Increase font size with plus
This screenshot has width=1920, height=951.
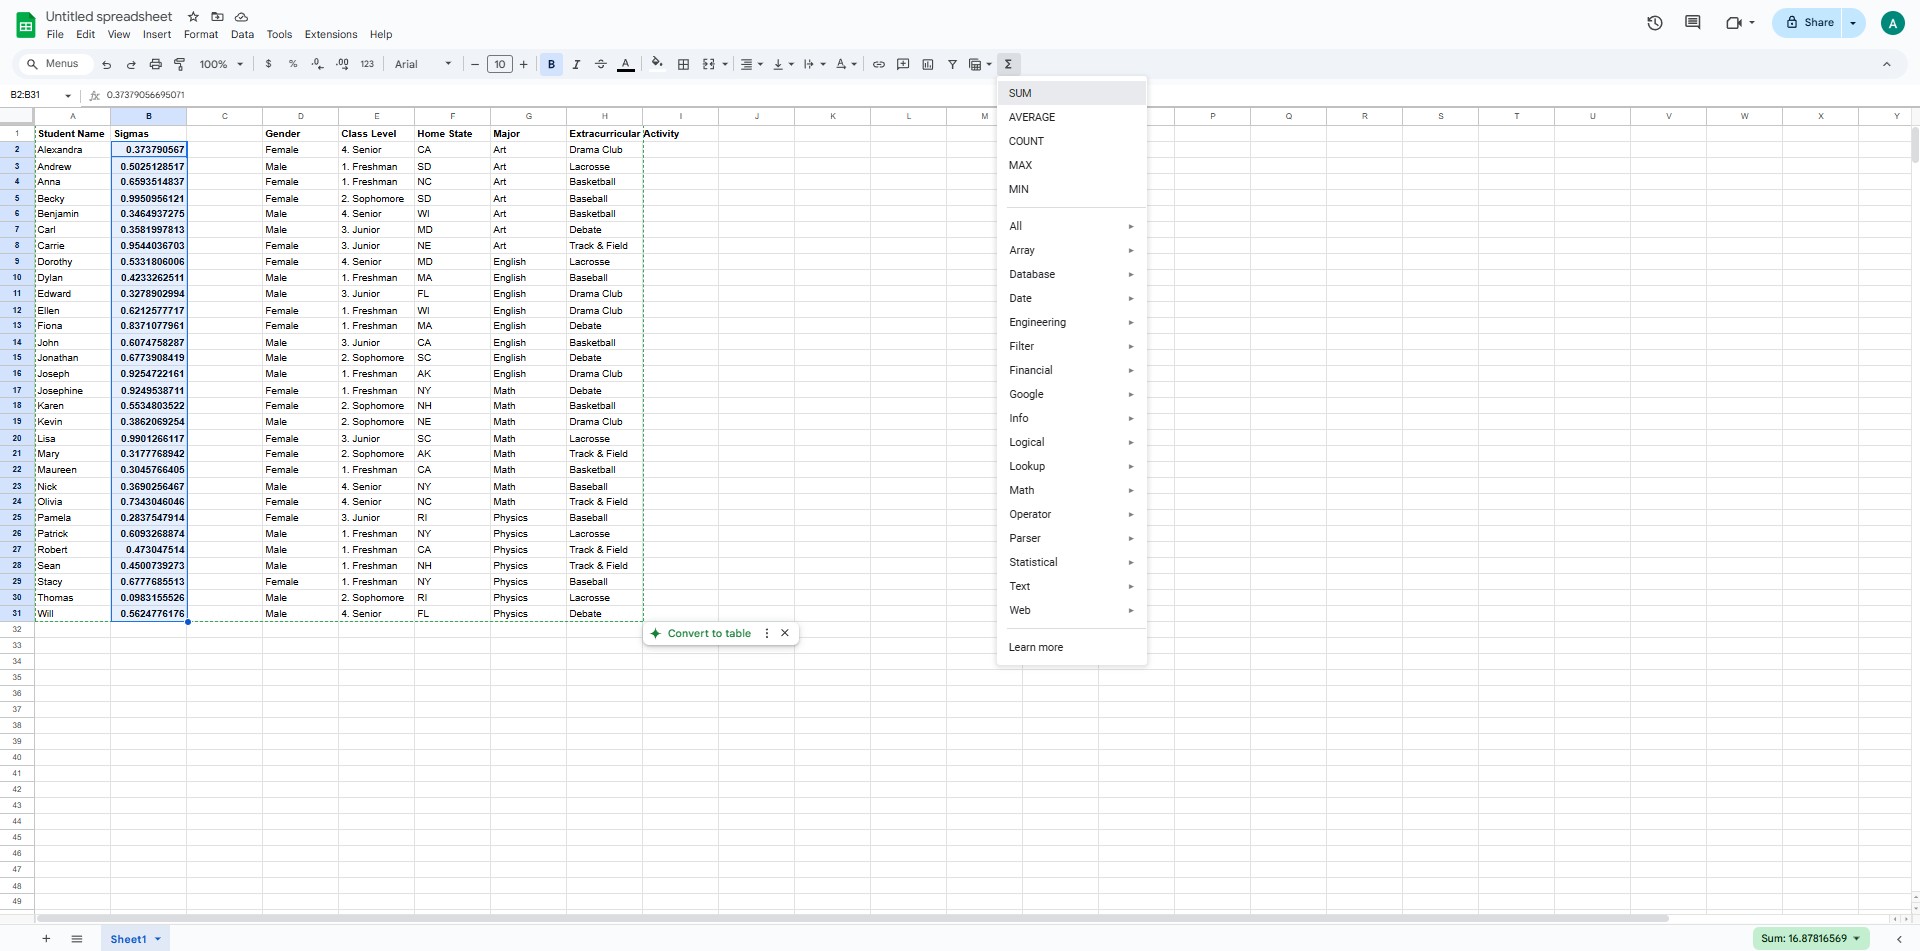click(523, 64)
